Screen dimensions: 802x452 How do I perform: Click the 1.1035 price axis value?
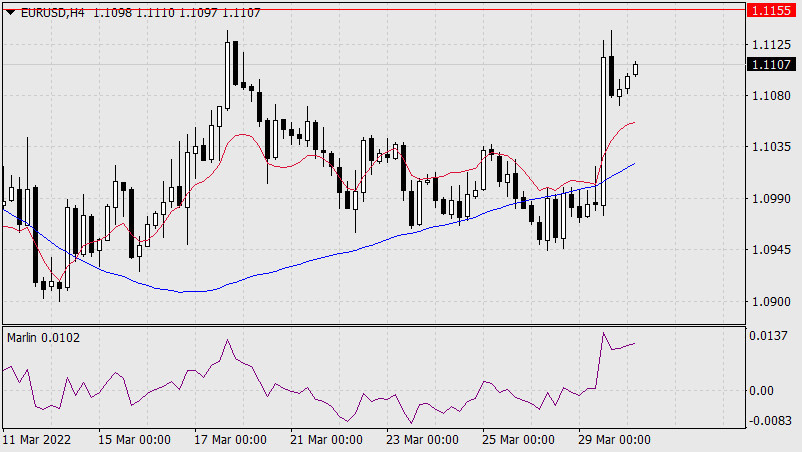(x=771, y=147)
